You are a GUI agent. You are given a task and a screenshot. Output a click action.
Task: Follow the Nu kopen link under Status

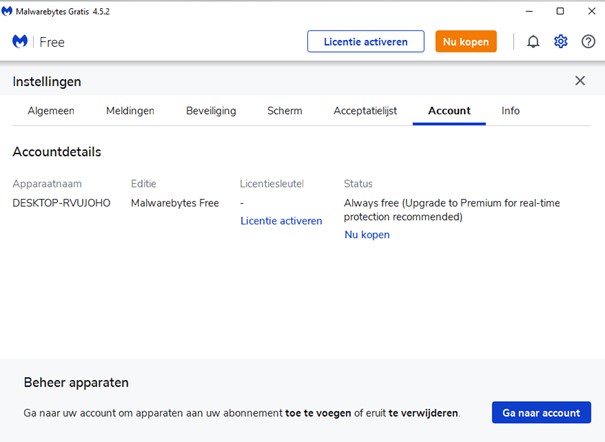click(x=367, y=235)
